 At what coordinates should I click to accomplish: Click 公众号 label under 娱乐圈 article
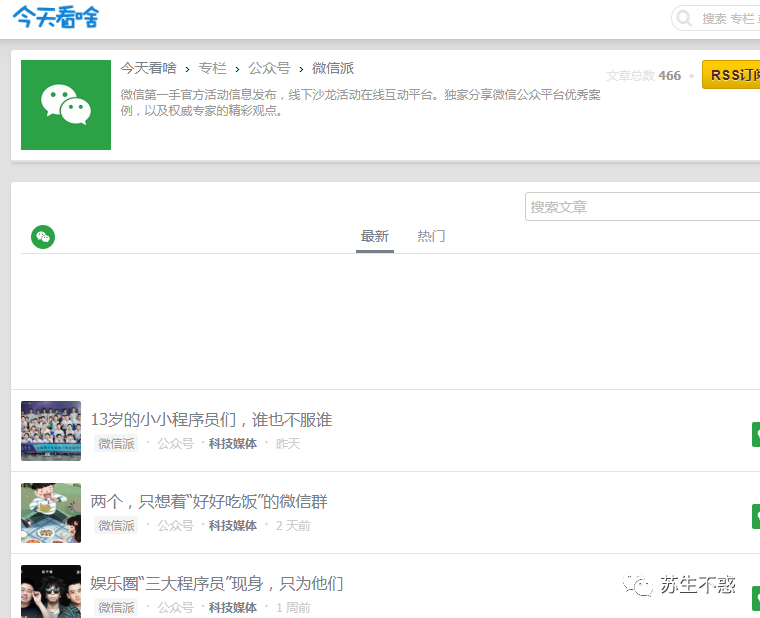tap(175, 607)
